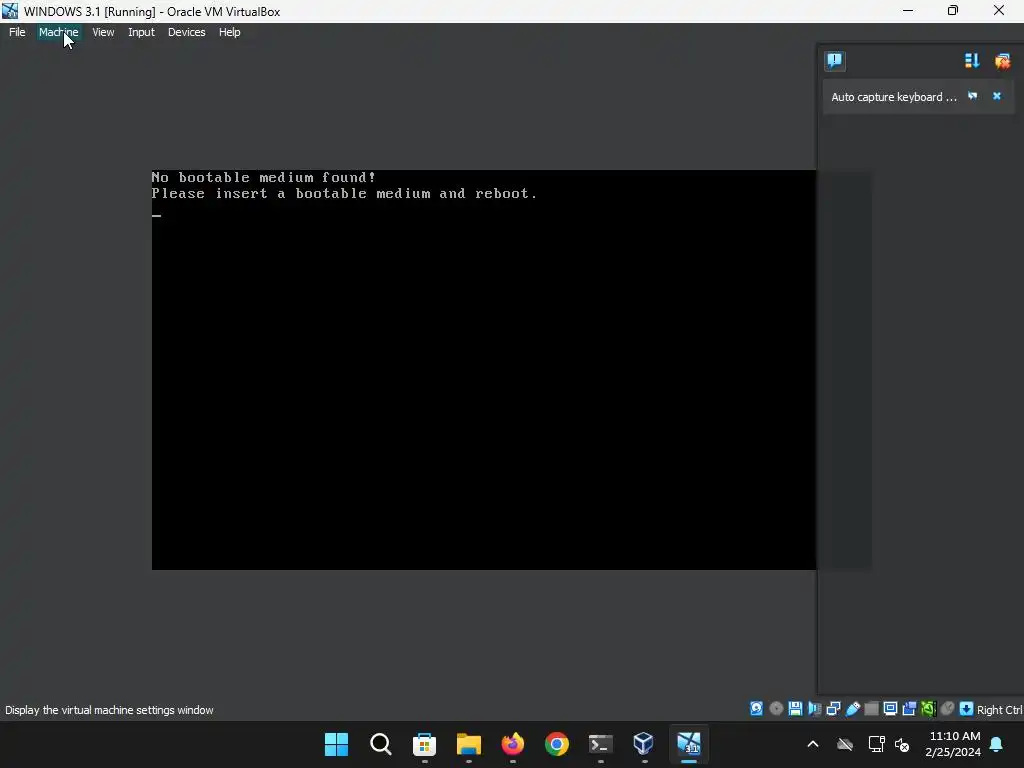The image size is (1024, 768).
Task: Open the Windows Start menu
Action: click(336, 744)
